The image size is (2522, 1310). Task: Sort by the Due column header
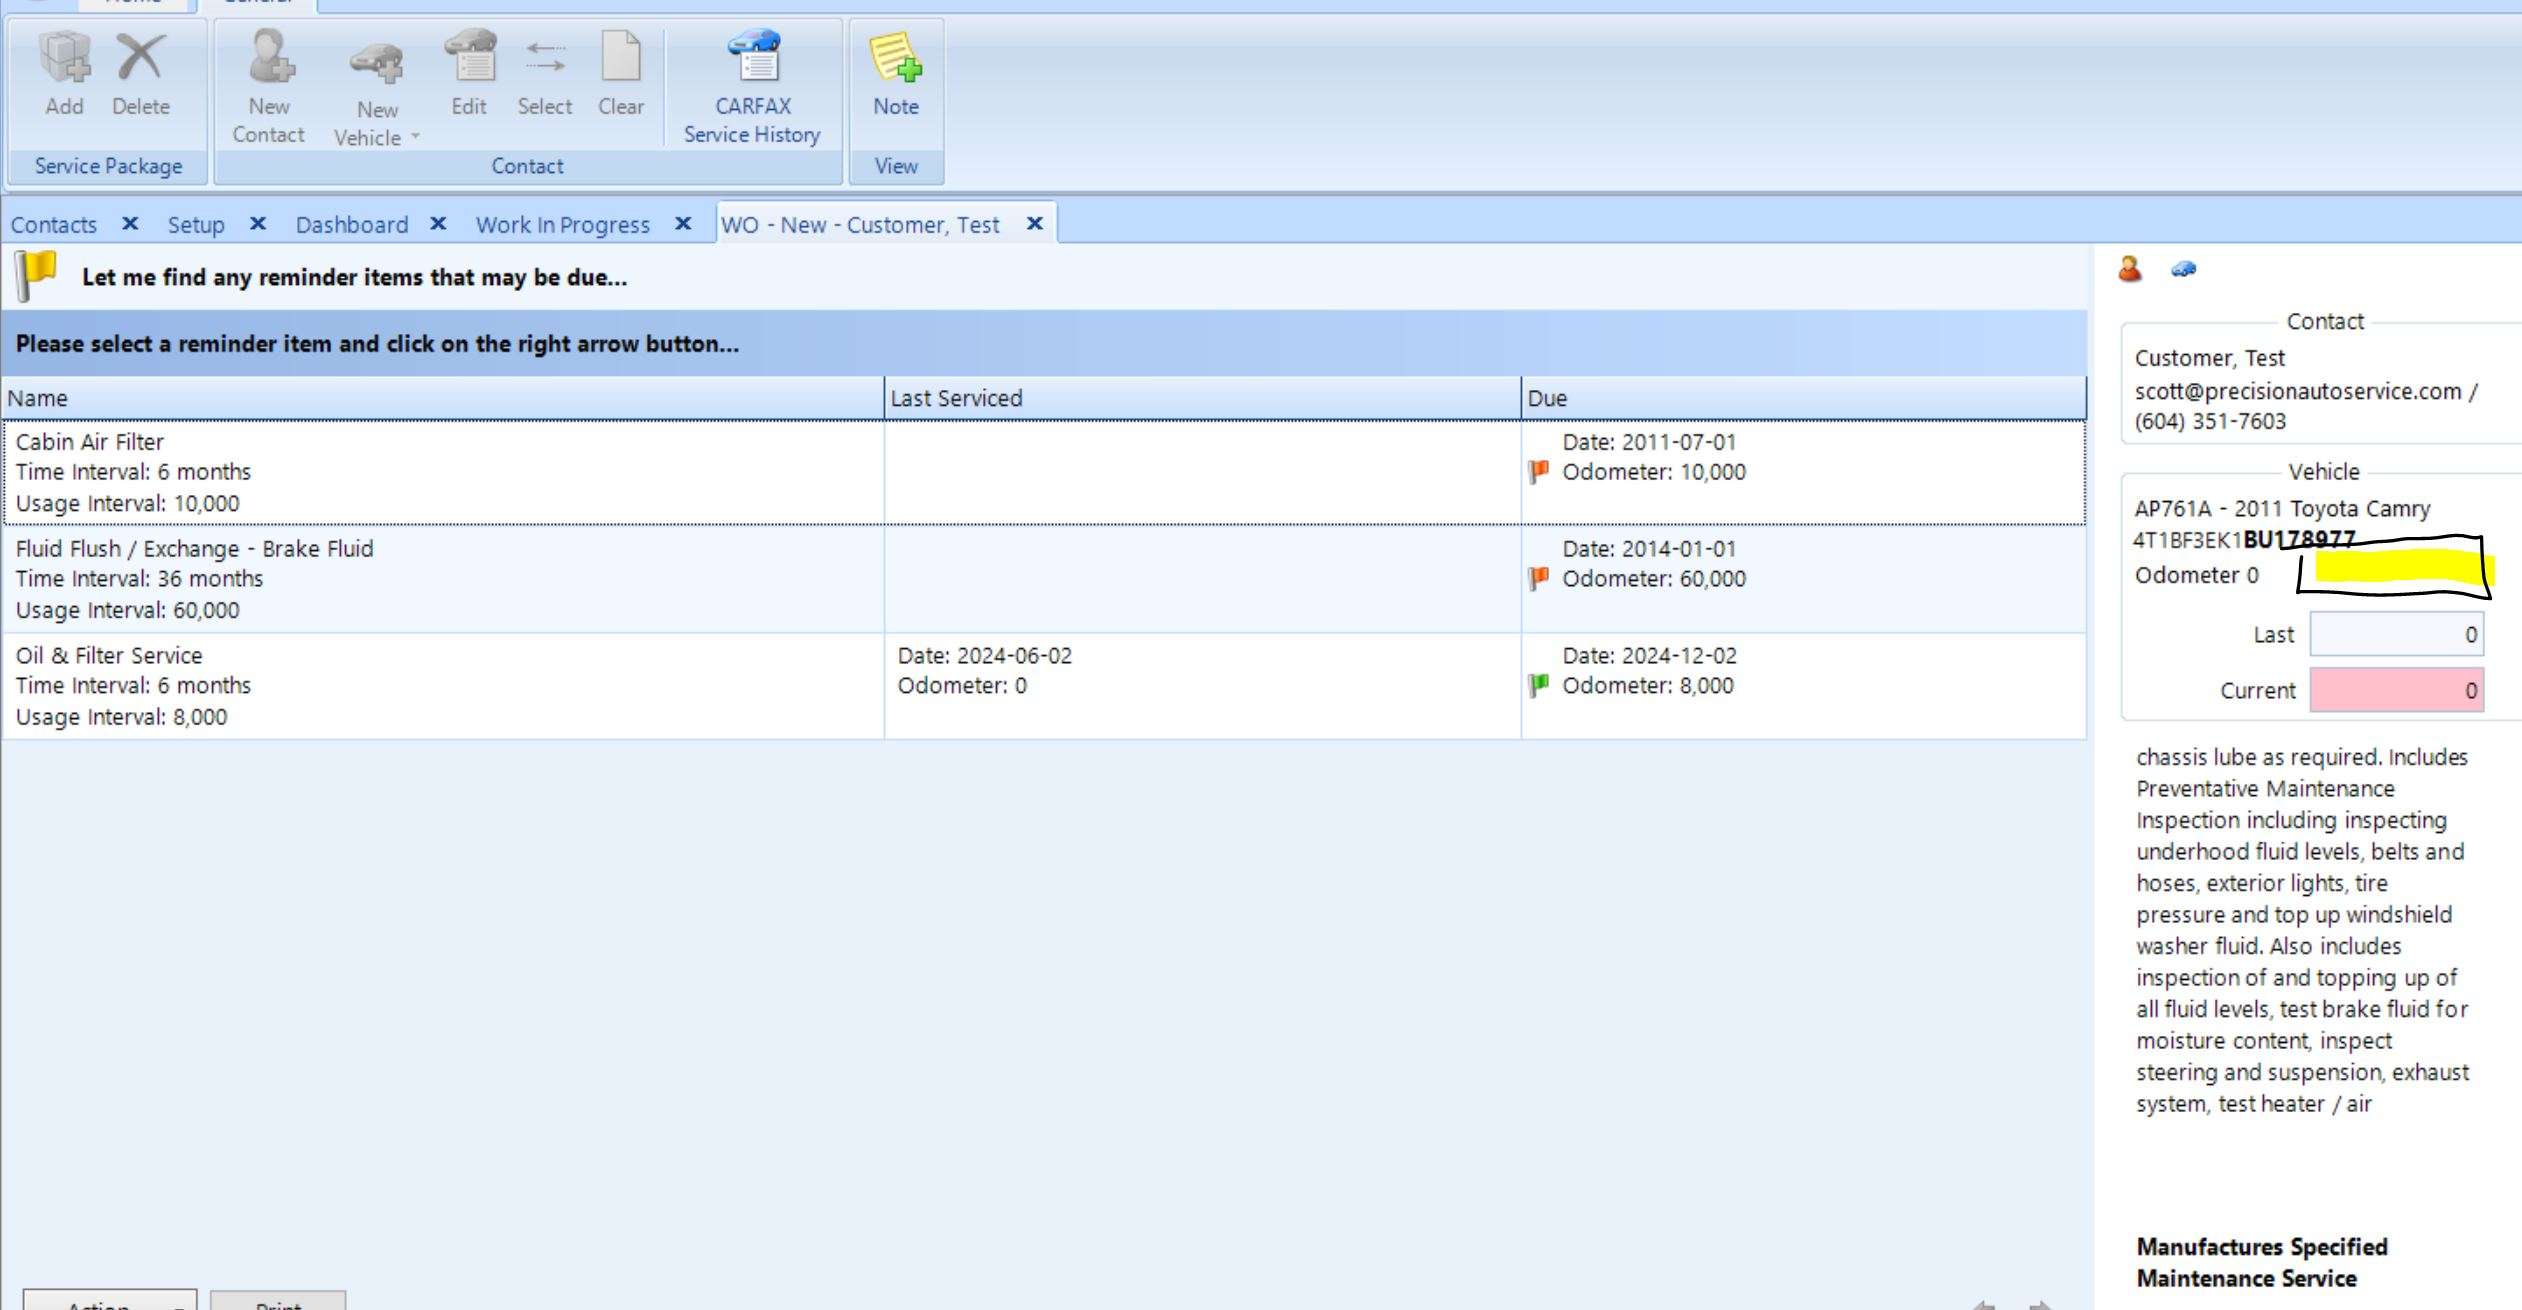click(1804, 398)
